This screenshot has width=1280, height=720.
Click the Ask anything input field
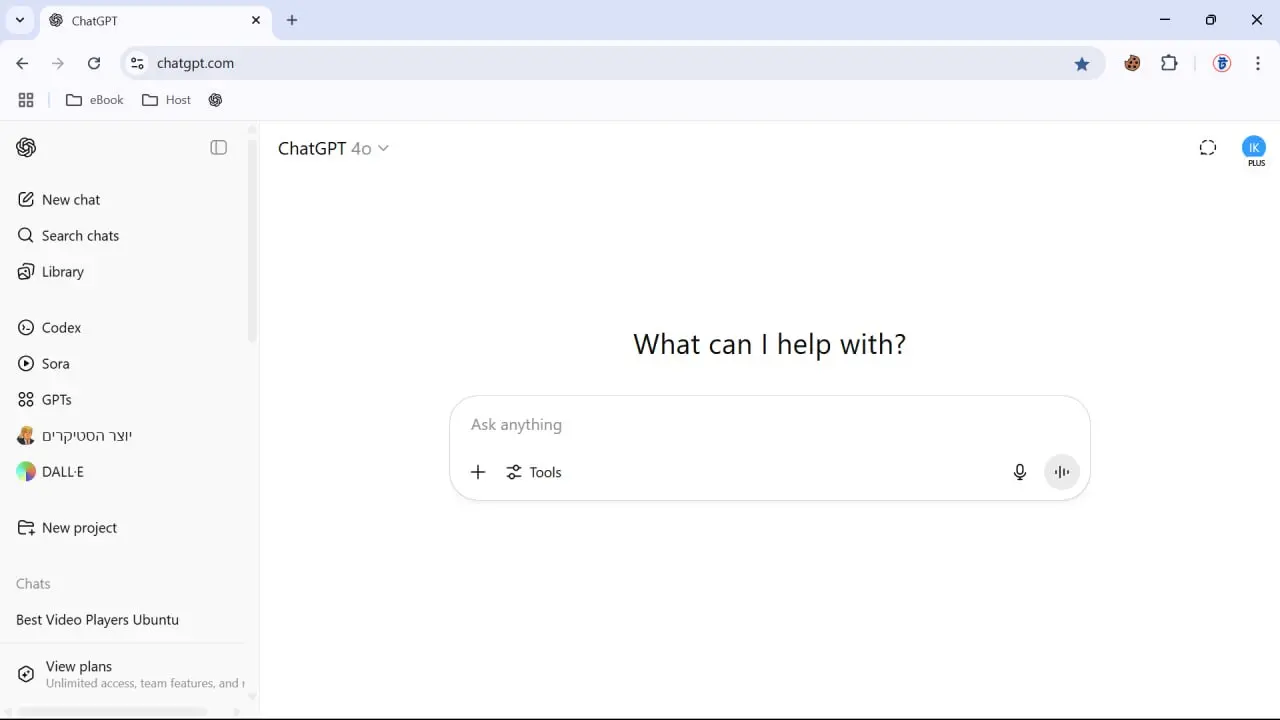tap(770, 425)
